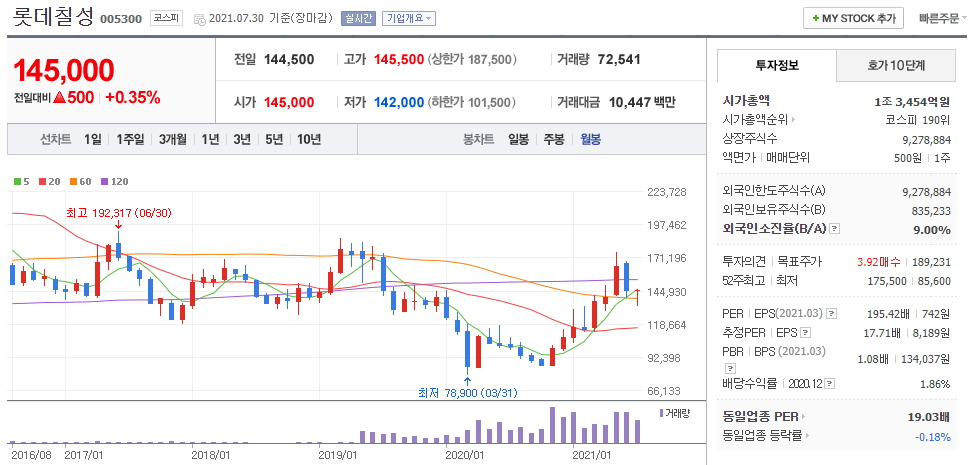Open help icon beside PER EPS(2021.03)
The width and height of the screenshot is (974, 465).
pos(832,314)
